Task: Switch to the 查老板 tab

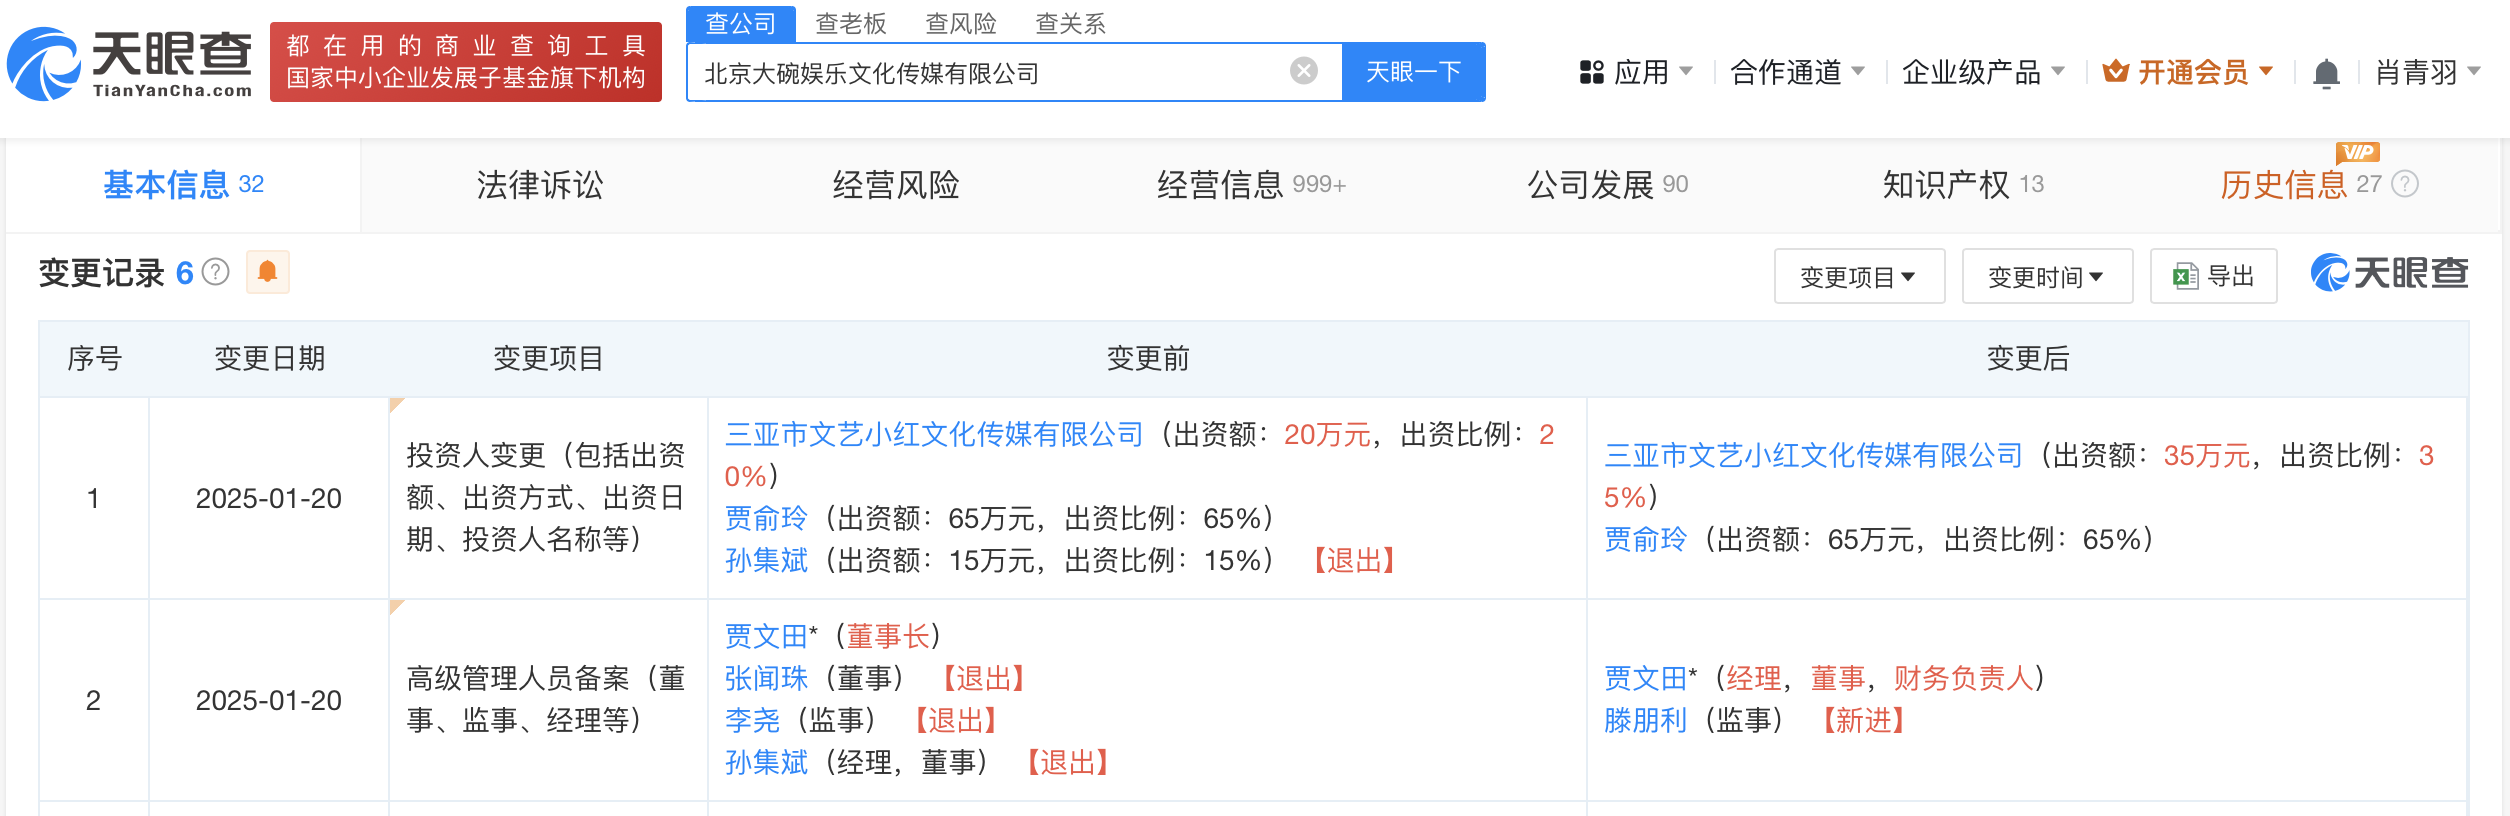Action: [x=849, y=24]
